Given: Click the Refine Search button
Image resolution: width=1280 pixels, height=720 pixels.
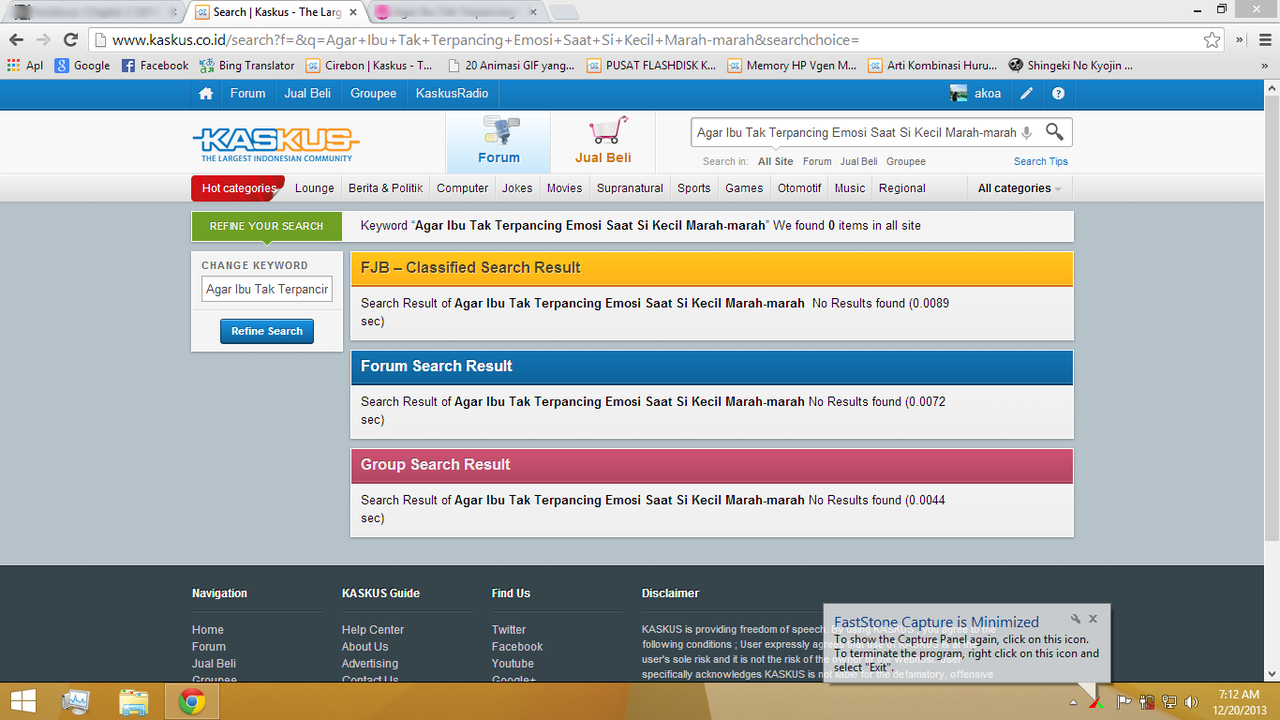Looking at the screenshot, I should point(267,331).
